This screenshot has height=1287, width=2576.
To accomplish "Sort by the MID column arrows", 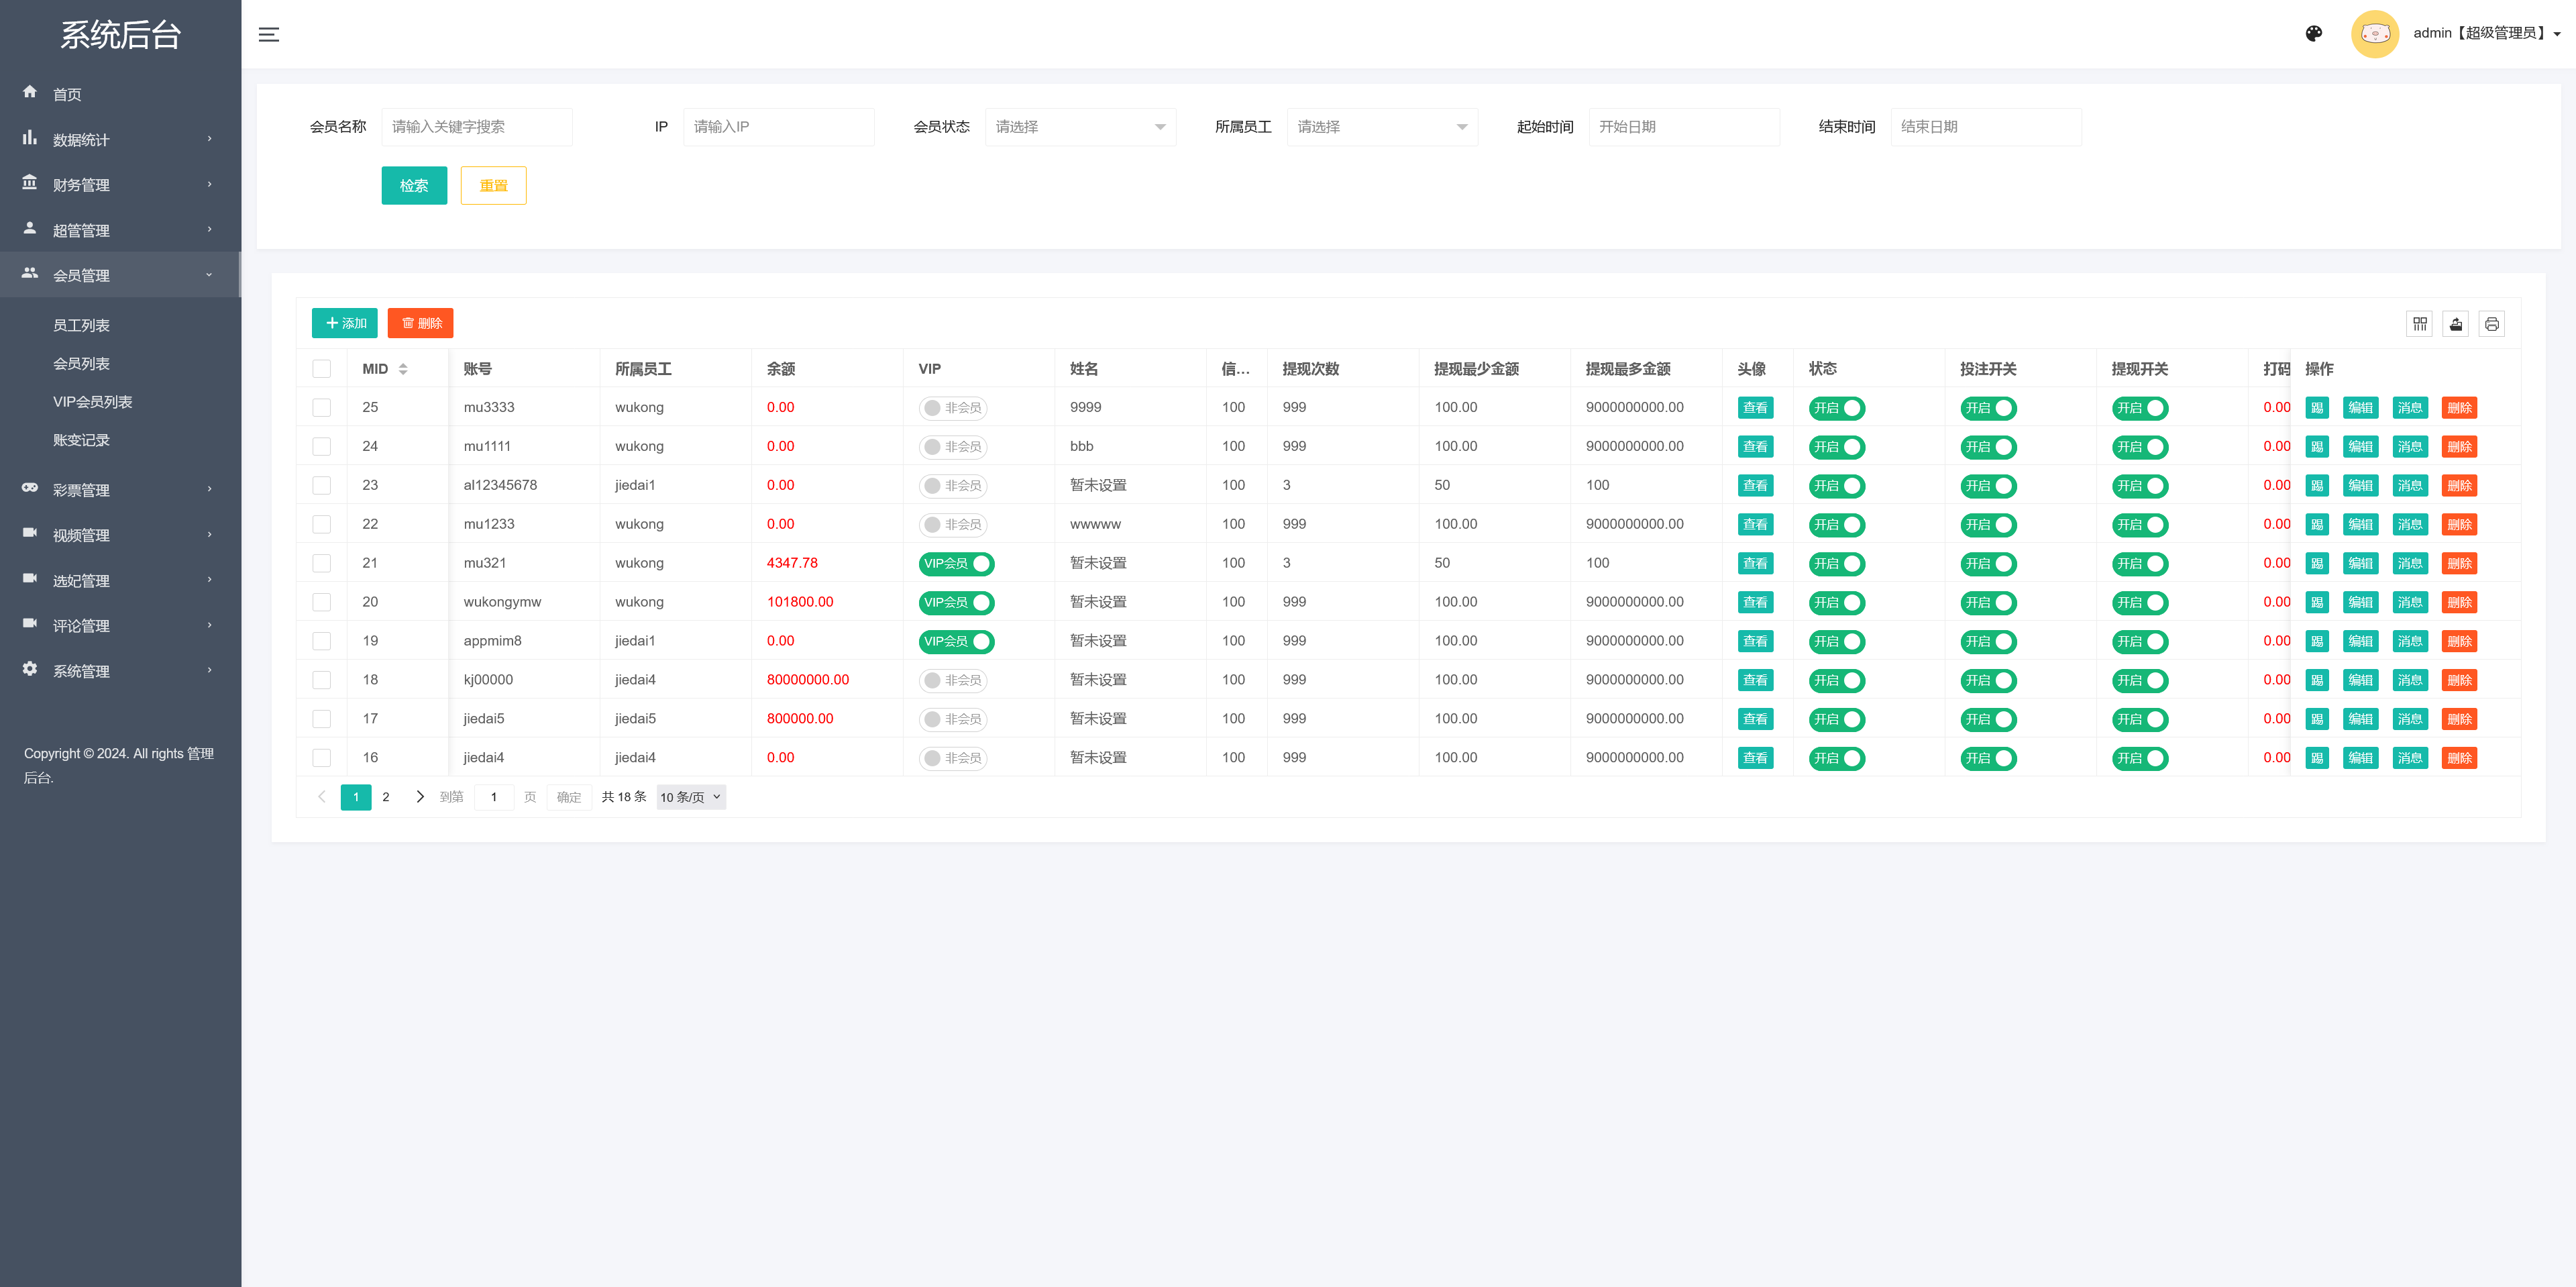I will (x=403, y=369).
